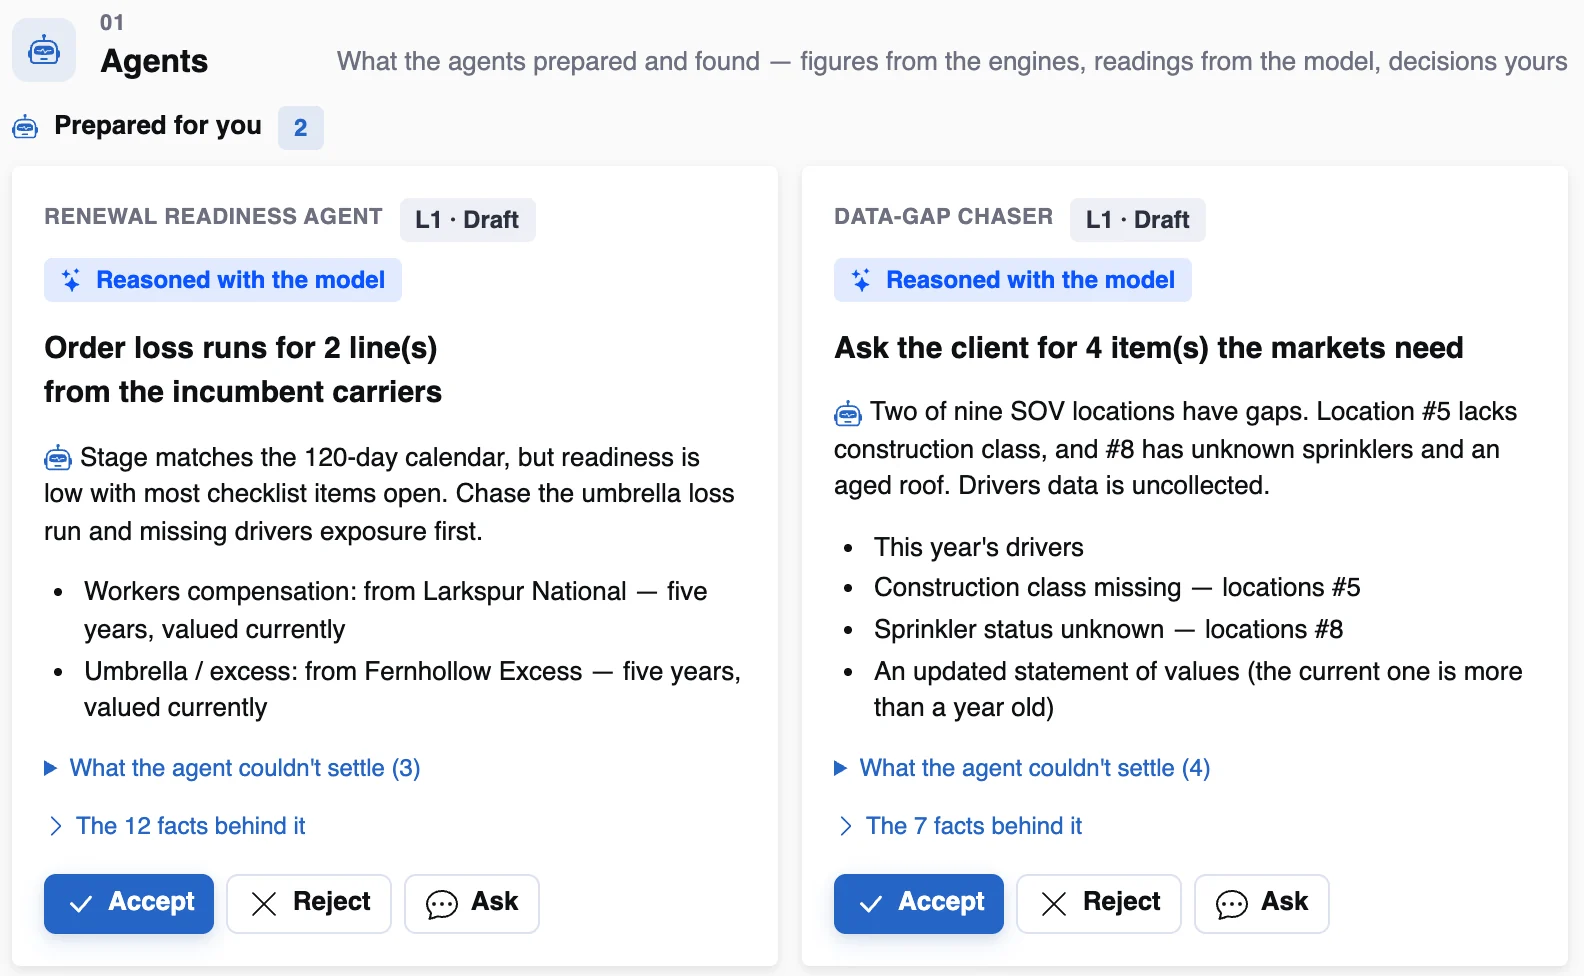The width and height of the screenshot is (1584, 976).
Task: Reject the Renewal Readiness Agent draft
Action: [309, 904]
